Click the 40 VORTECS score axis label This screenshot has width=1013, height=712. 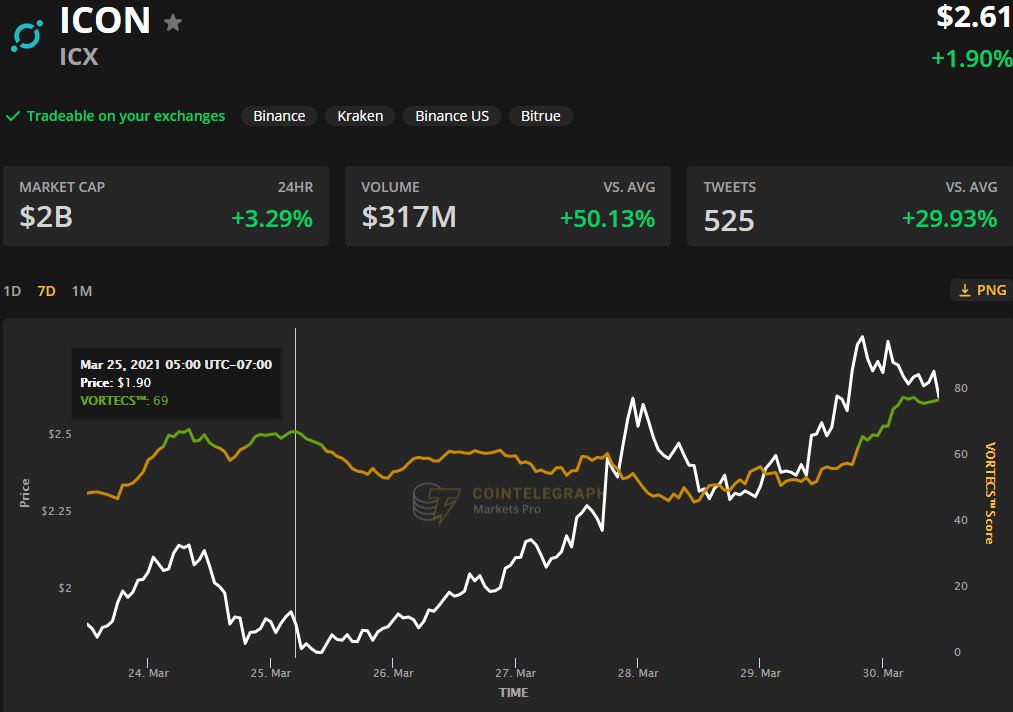point(961,520)
